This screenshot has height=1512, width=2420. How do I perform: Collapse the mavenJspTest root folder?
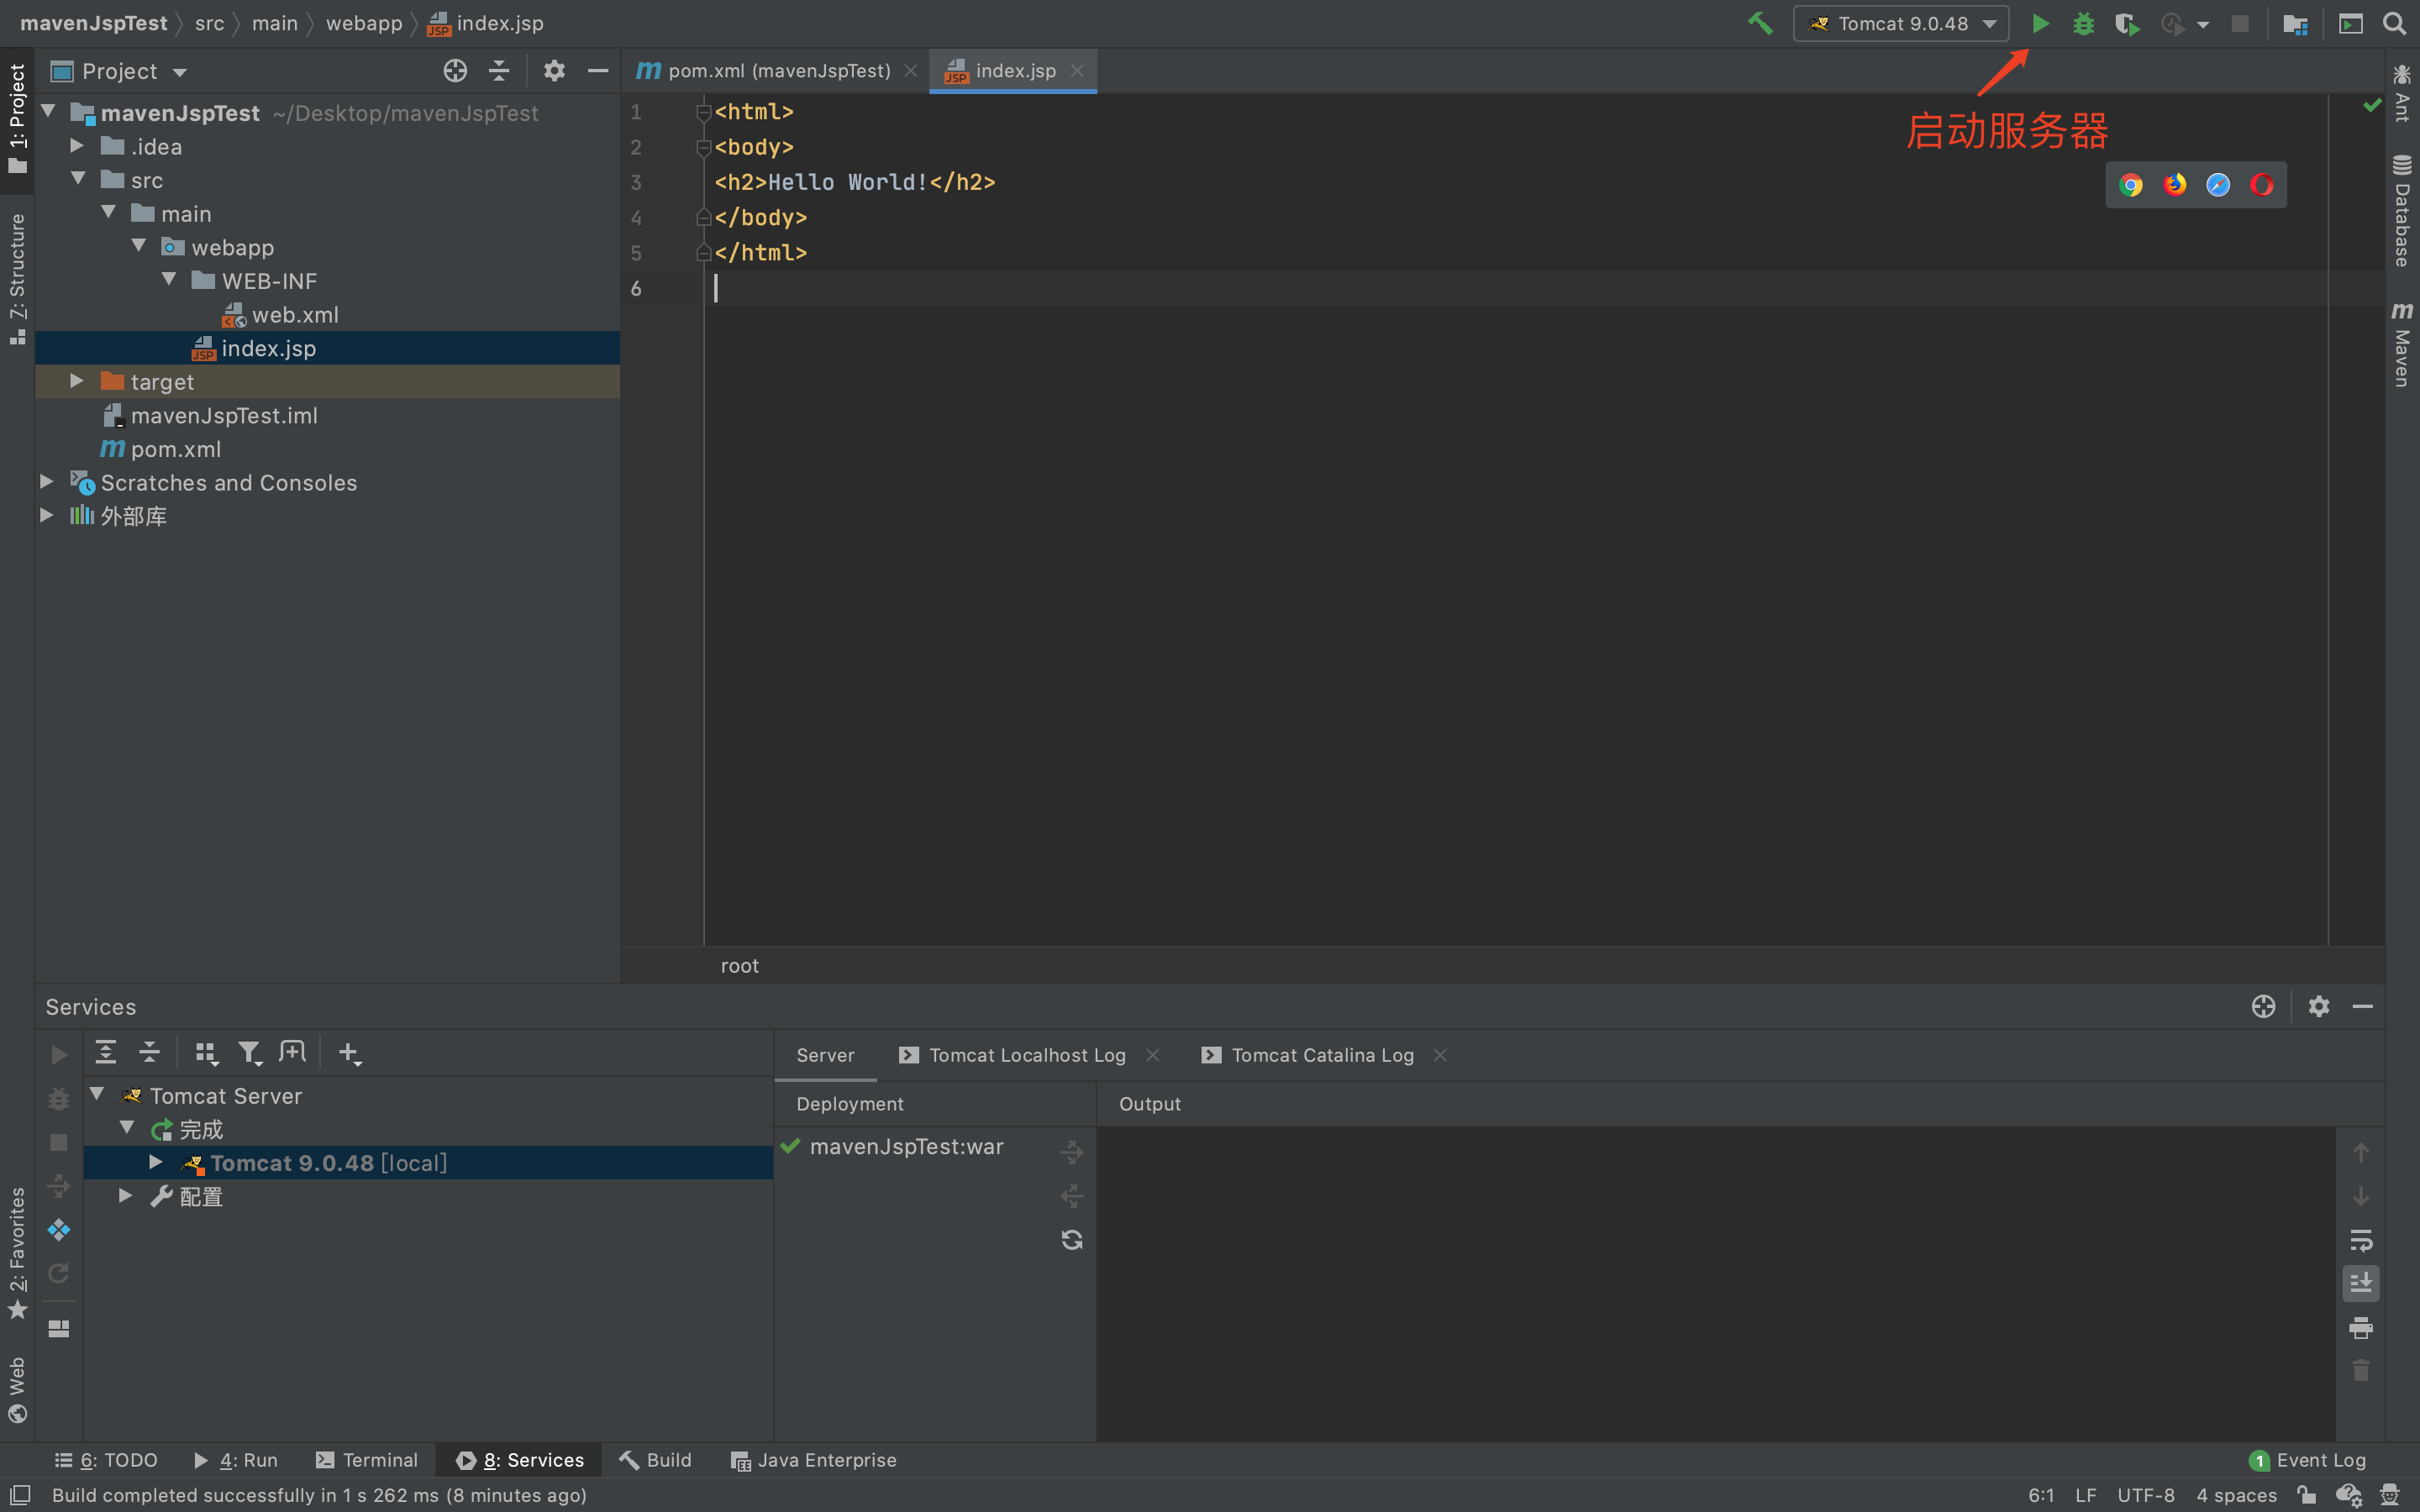pyautogui.click(x=48, y=112)
